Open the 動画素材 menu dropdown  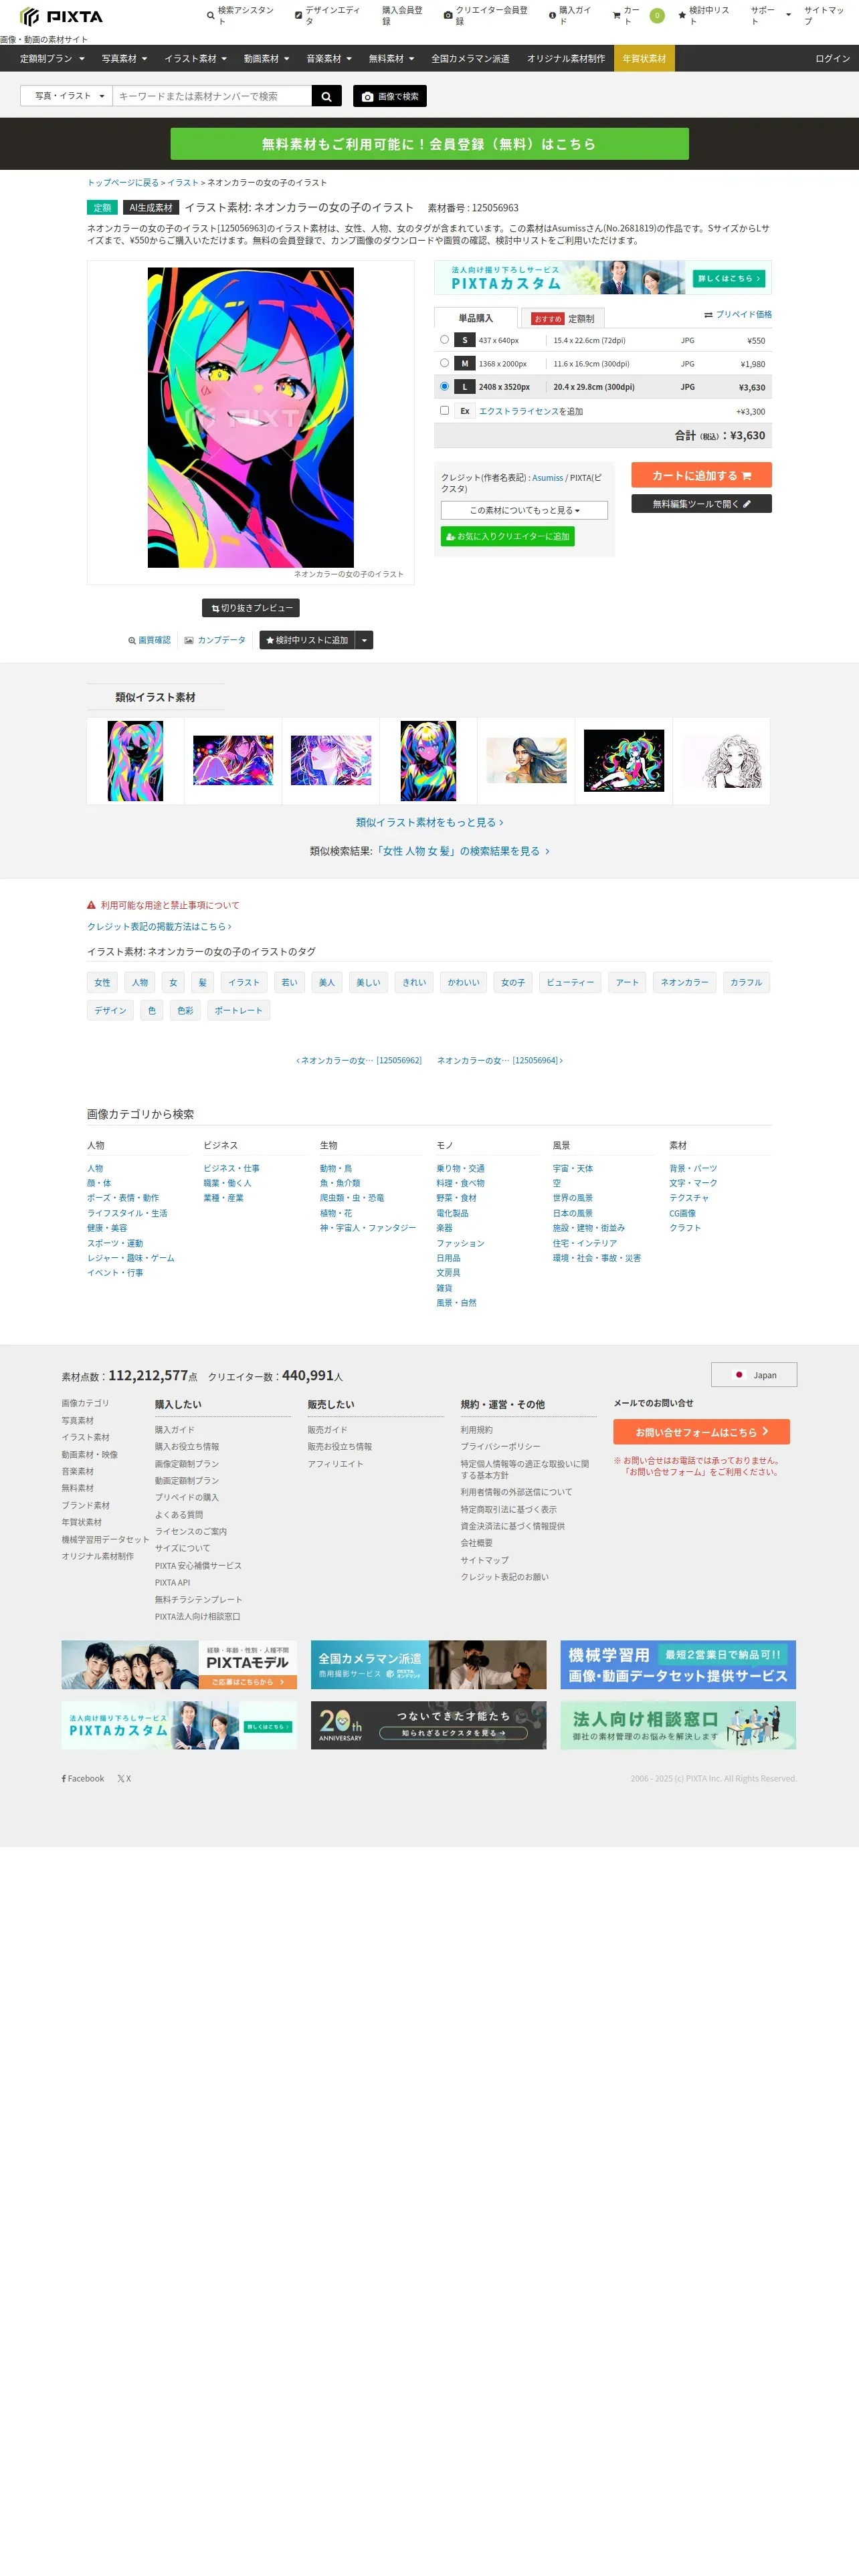(266, 58)
